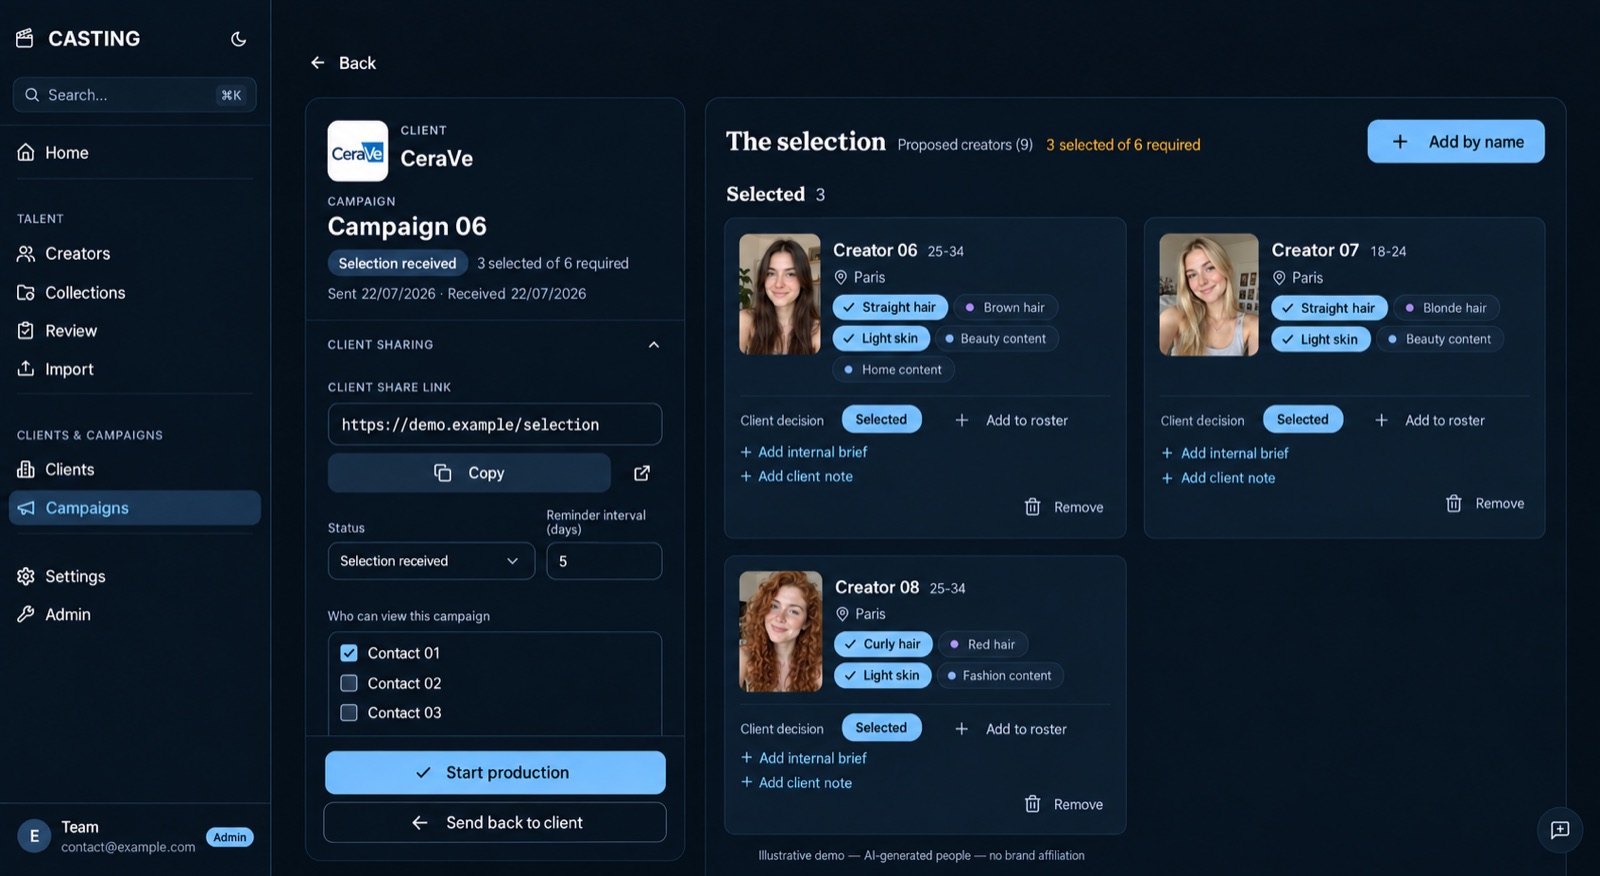Click Remove trash icon for Creator 07

pyautogui.click(x=1454, y=503)
